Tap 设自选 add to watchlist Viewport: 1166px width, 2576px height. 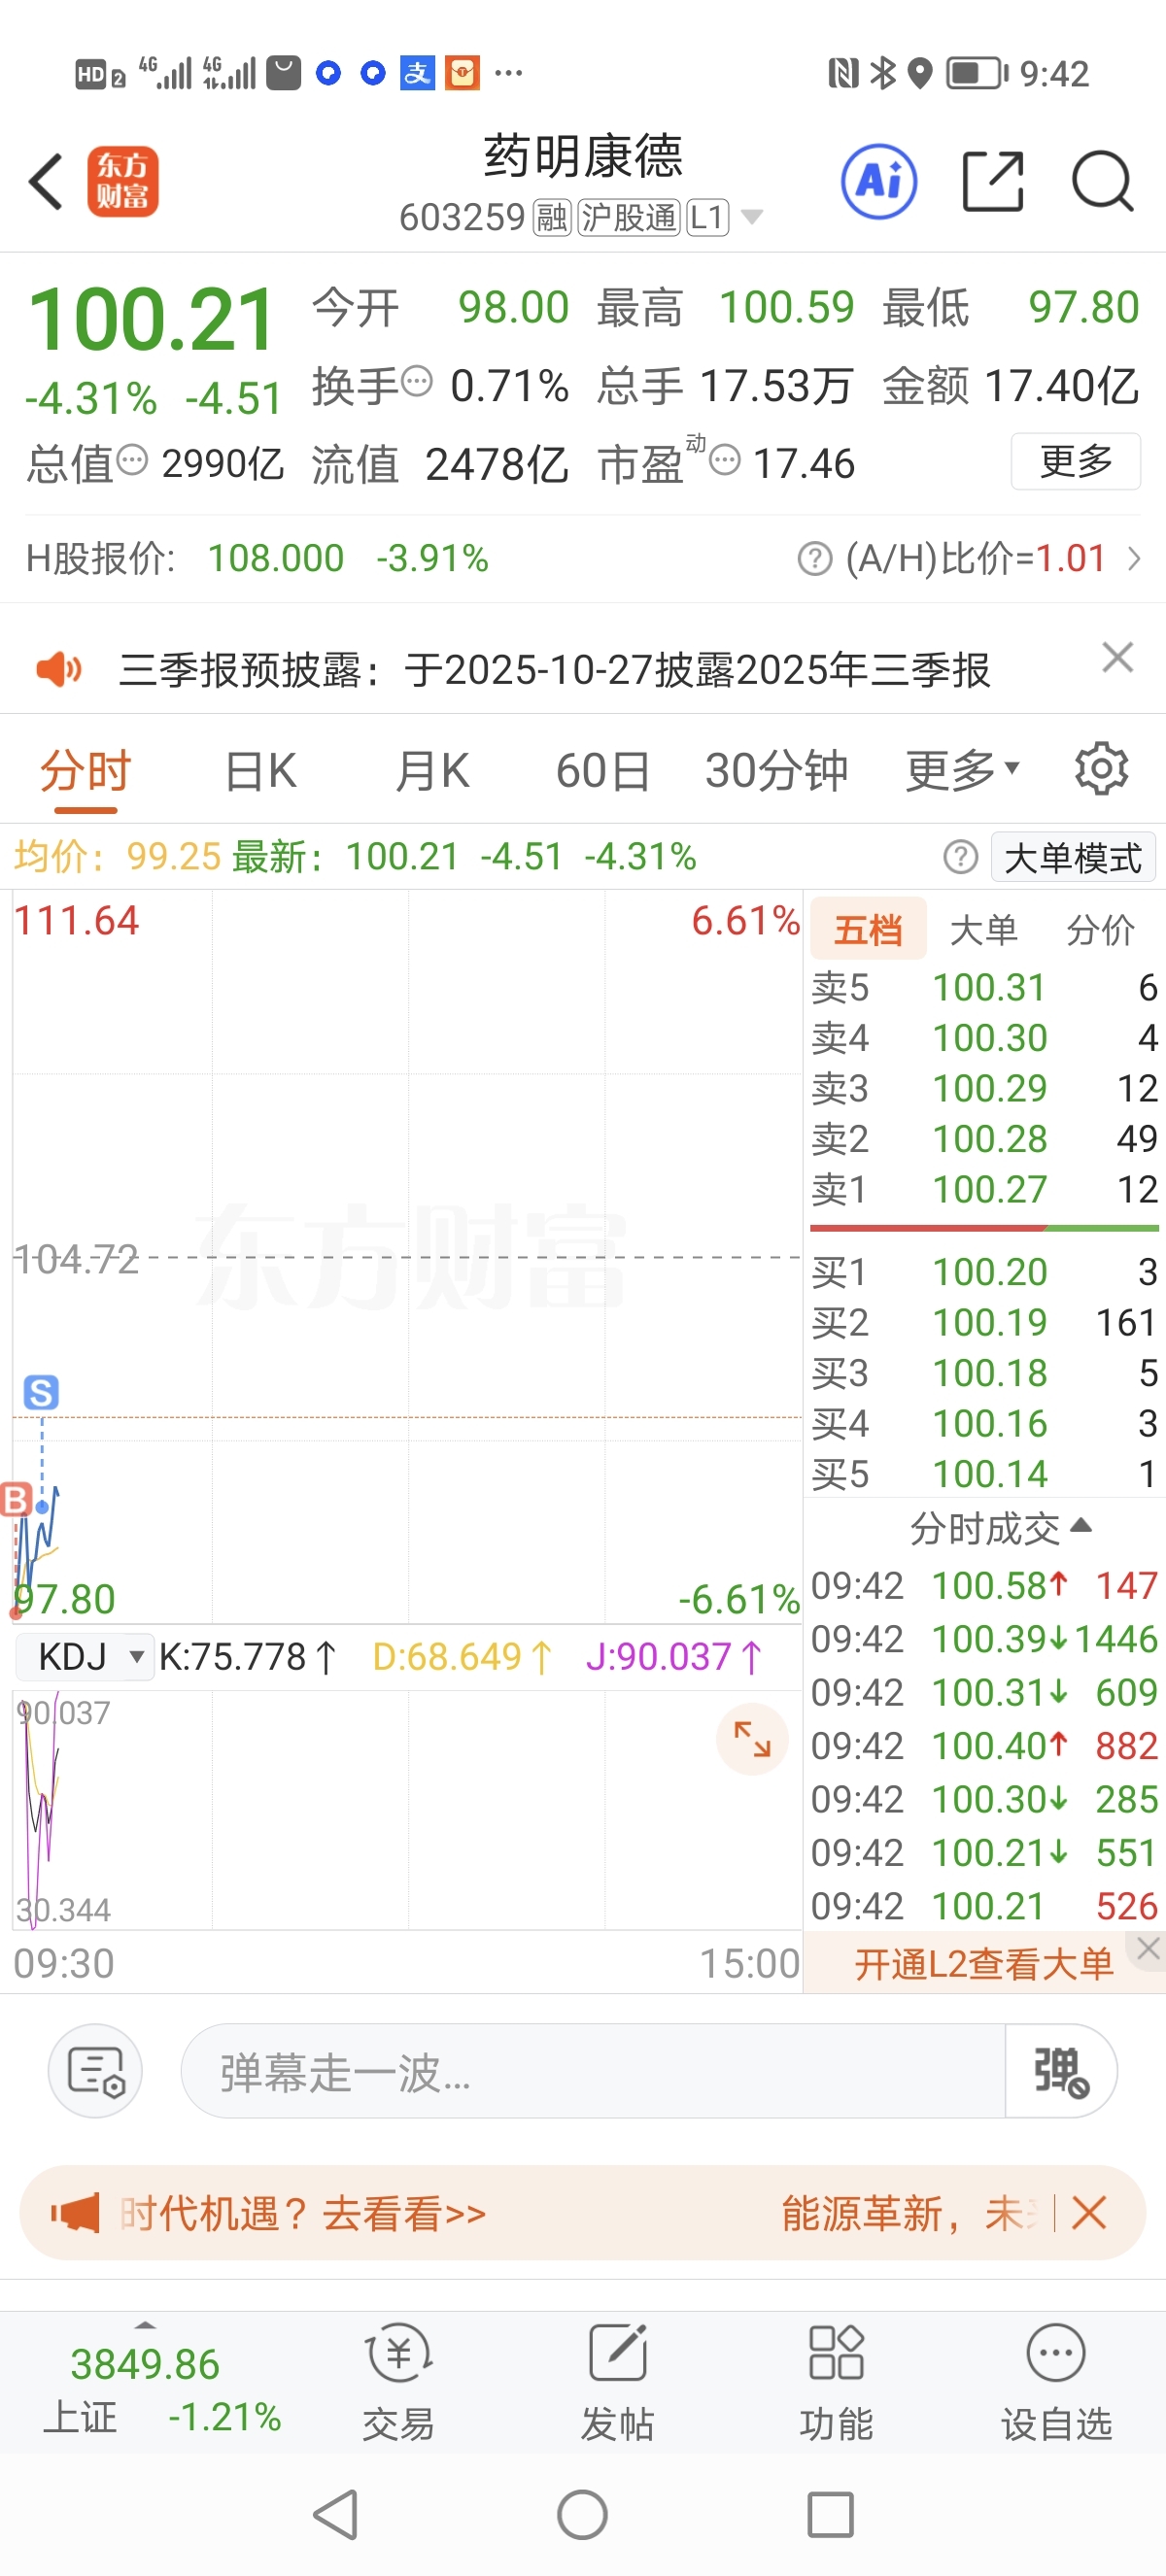(1056, 2381)
